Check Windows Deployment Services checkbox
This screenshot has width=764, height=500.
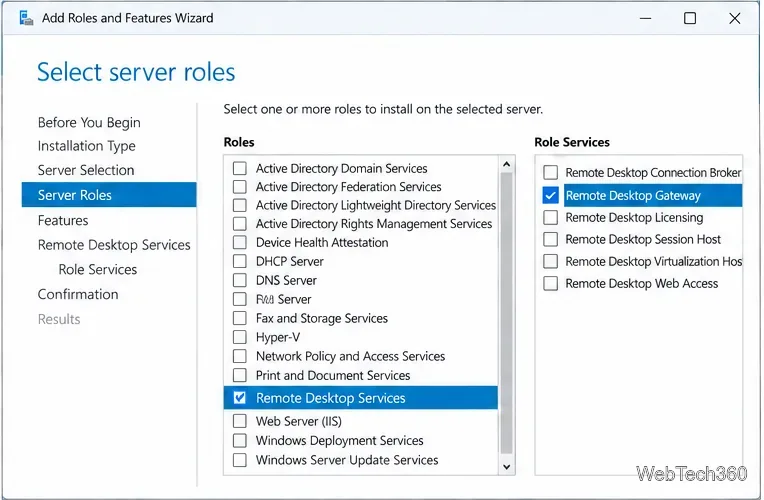239,441
